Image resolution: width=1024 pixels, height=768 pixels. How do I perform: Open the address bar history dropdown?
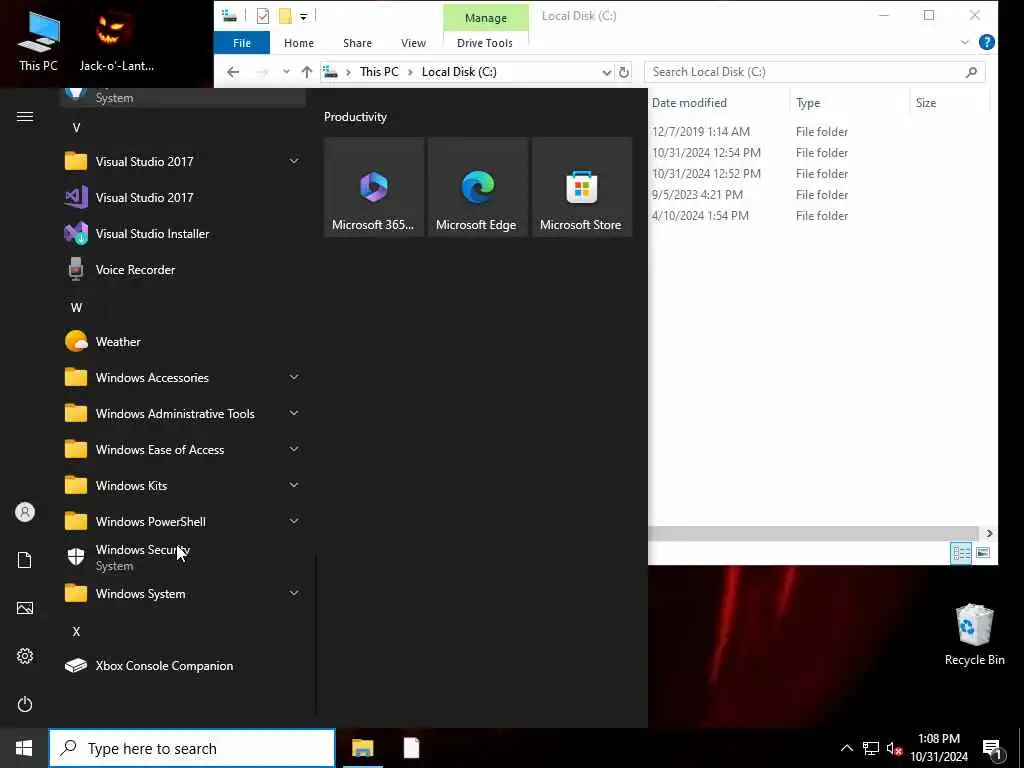(x=606, y=72)
